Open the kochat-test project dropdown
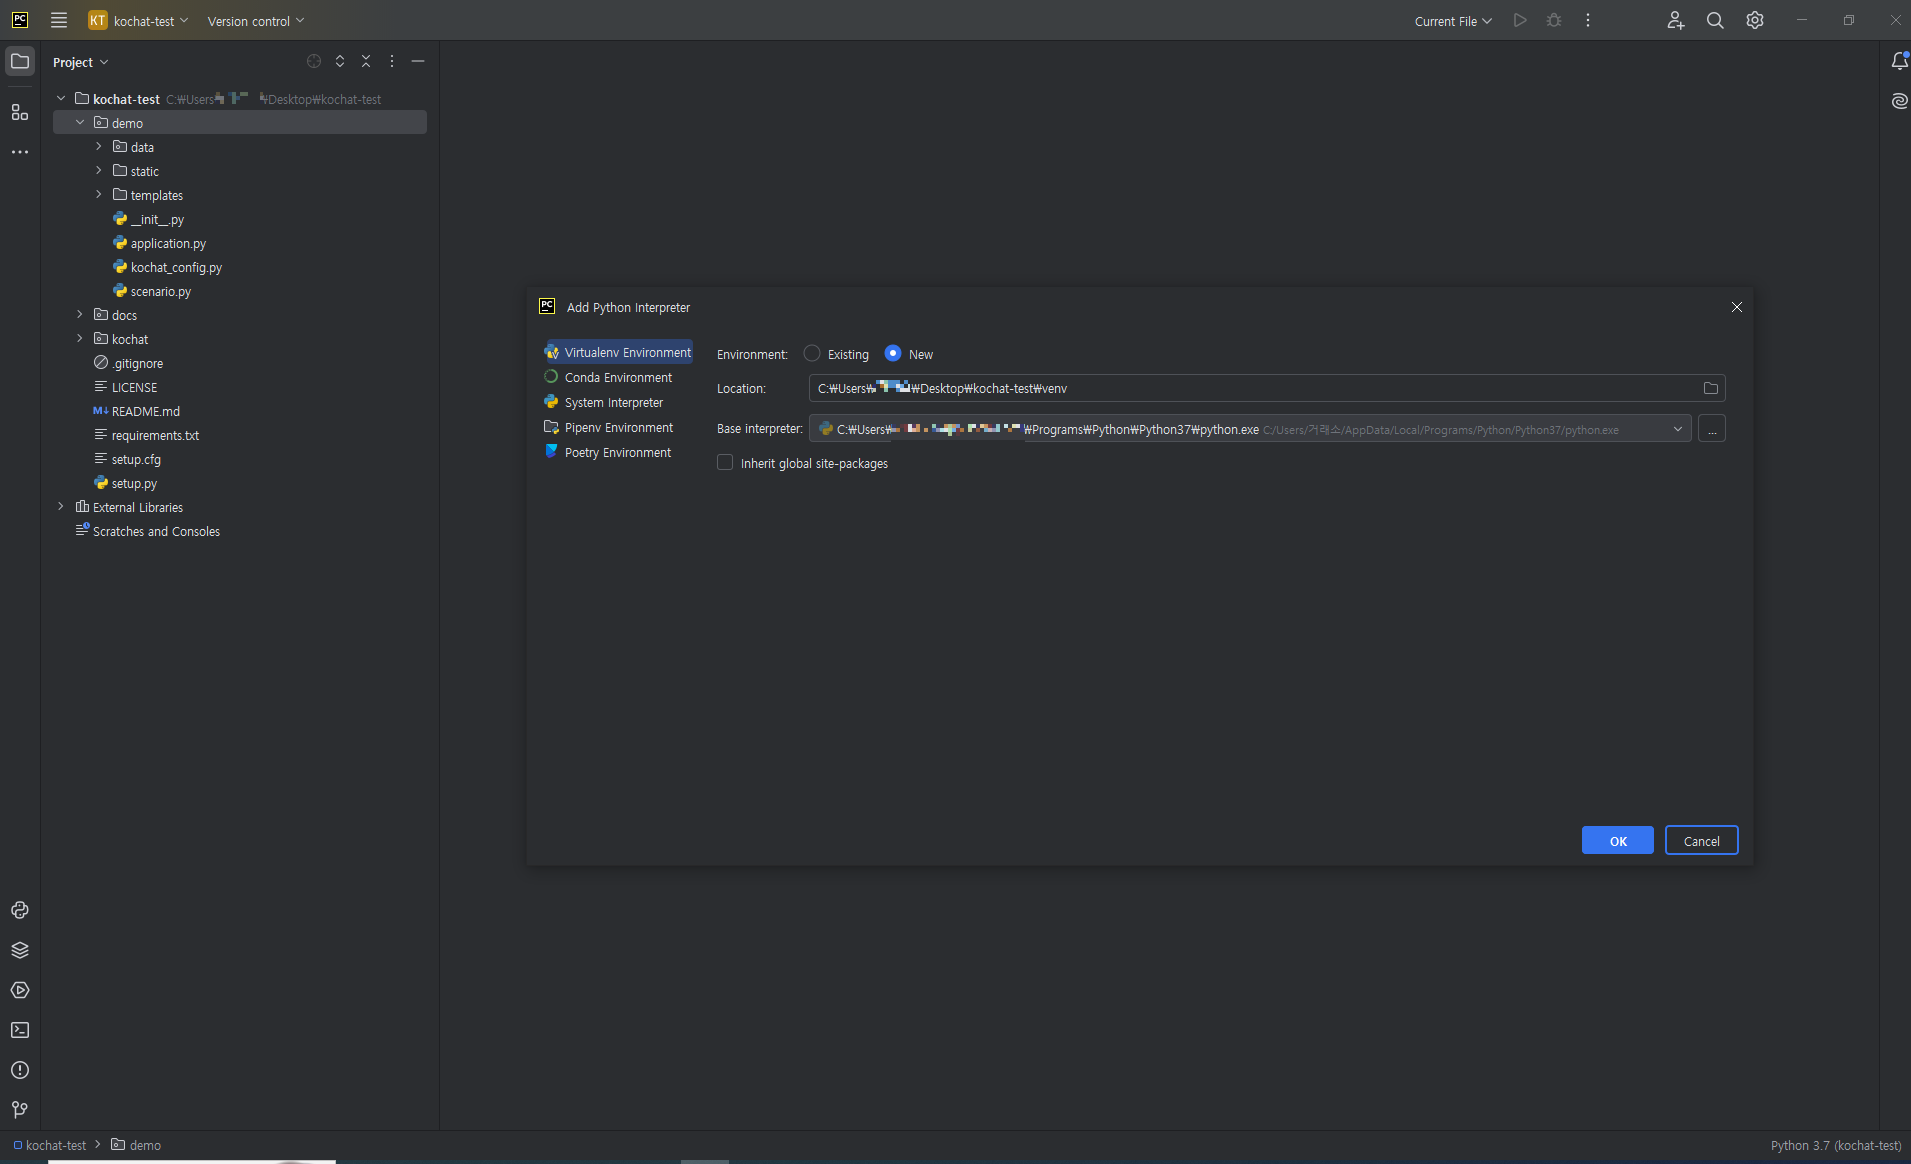Screen dimensions: 1911x1164 tap(138, 20)
